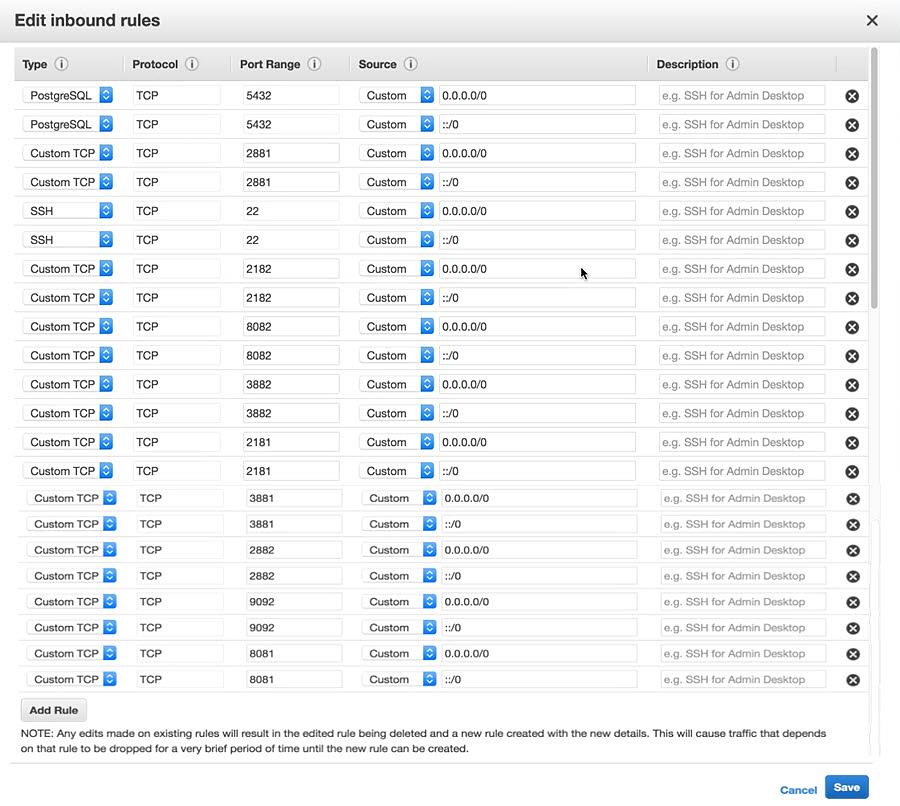The image size is (900, 806).
Task: Delete the port 2882 rule with source ::/0
Action: click(854, 576)
